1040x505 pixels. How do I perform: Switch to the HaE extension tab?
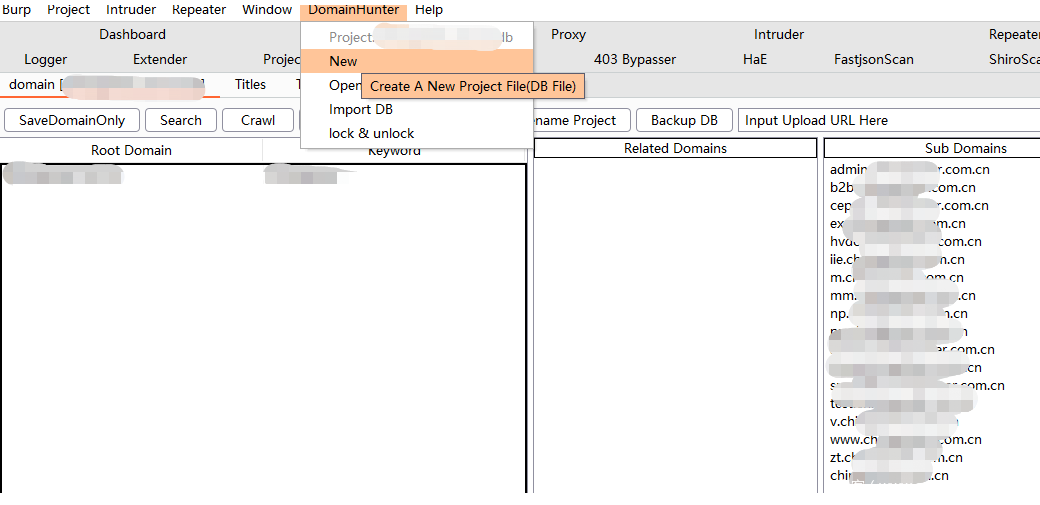click(x=755, y=60)
